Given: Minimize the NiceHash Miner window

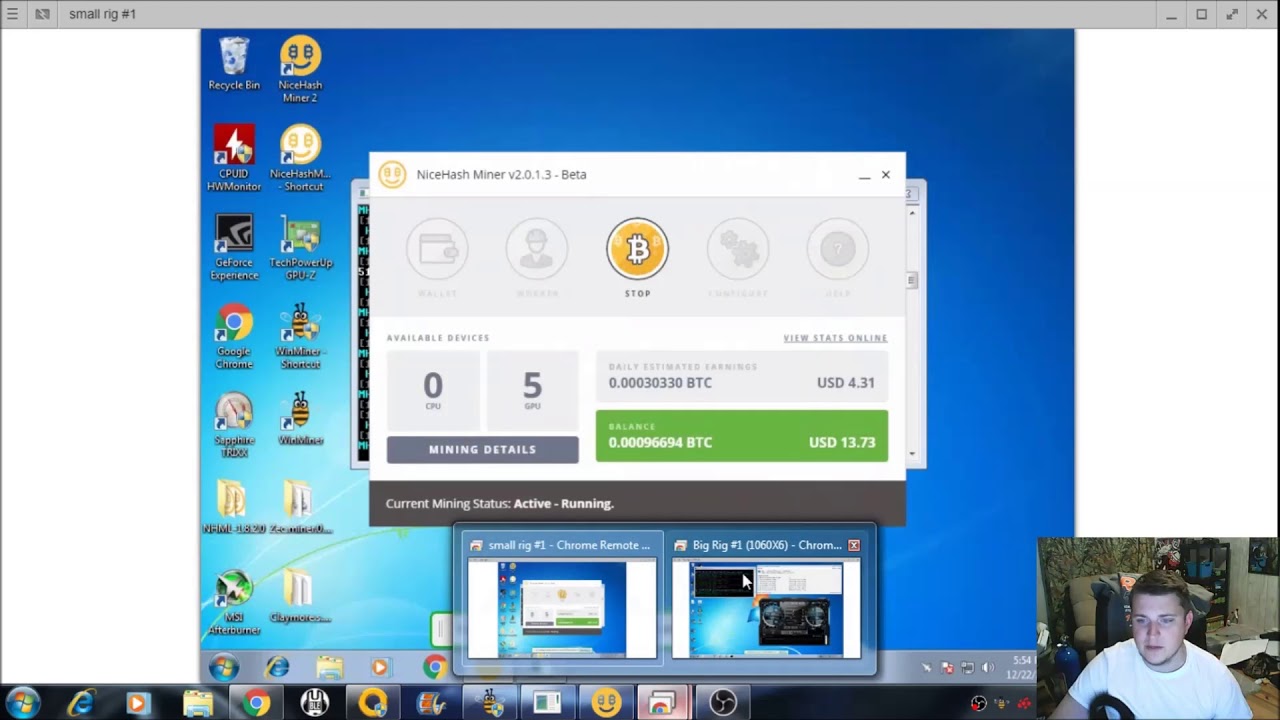Looking at the screenshot, I should [864, 175].
